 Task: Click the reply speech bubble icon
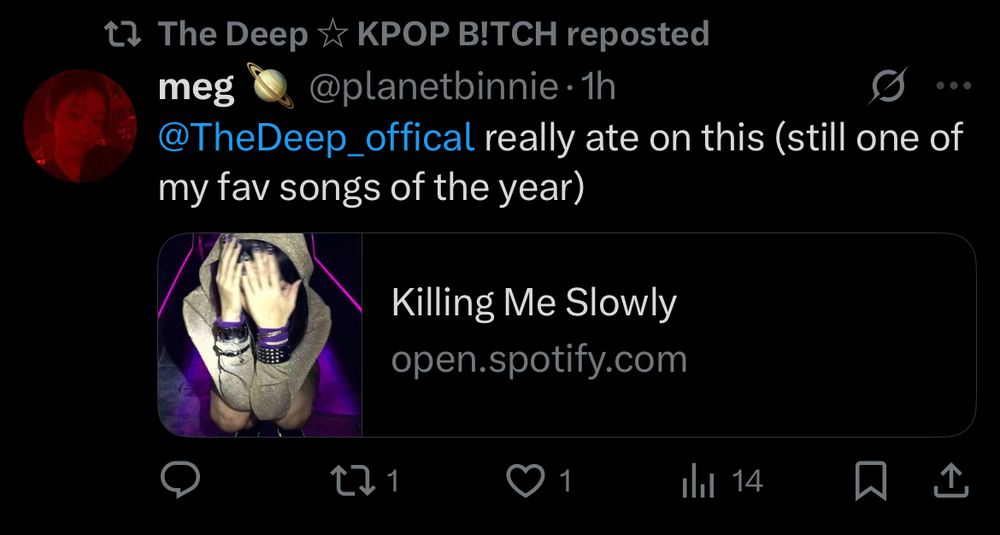pos(179,482)
